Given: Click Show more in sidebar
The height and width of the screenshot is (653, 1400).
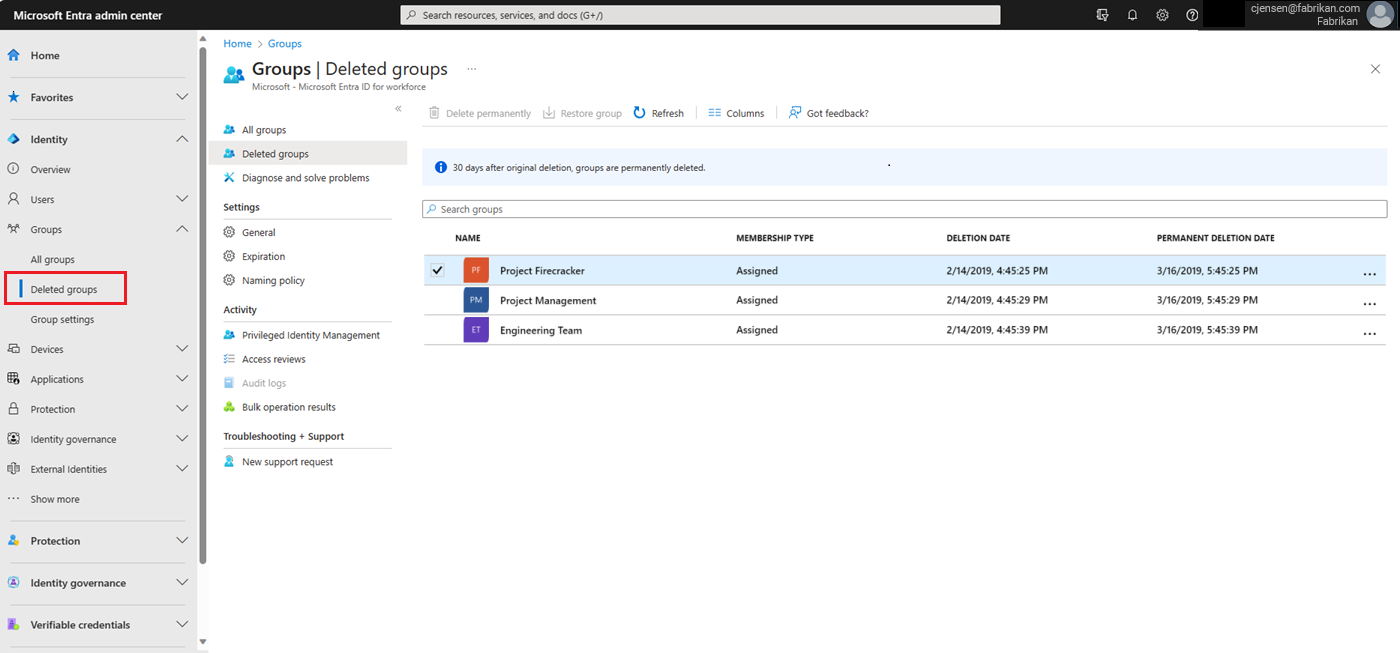Looking at the screenshot, I should 55,500.
